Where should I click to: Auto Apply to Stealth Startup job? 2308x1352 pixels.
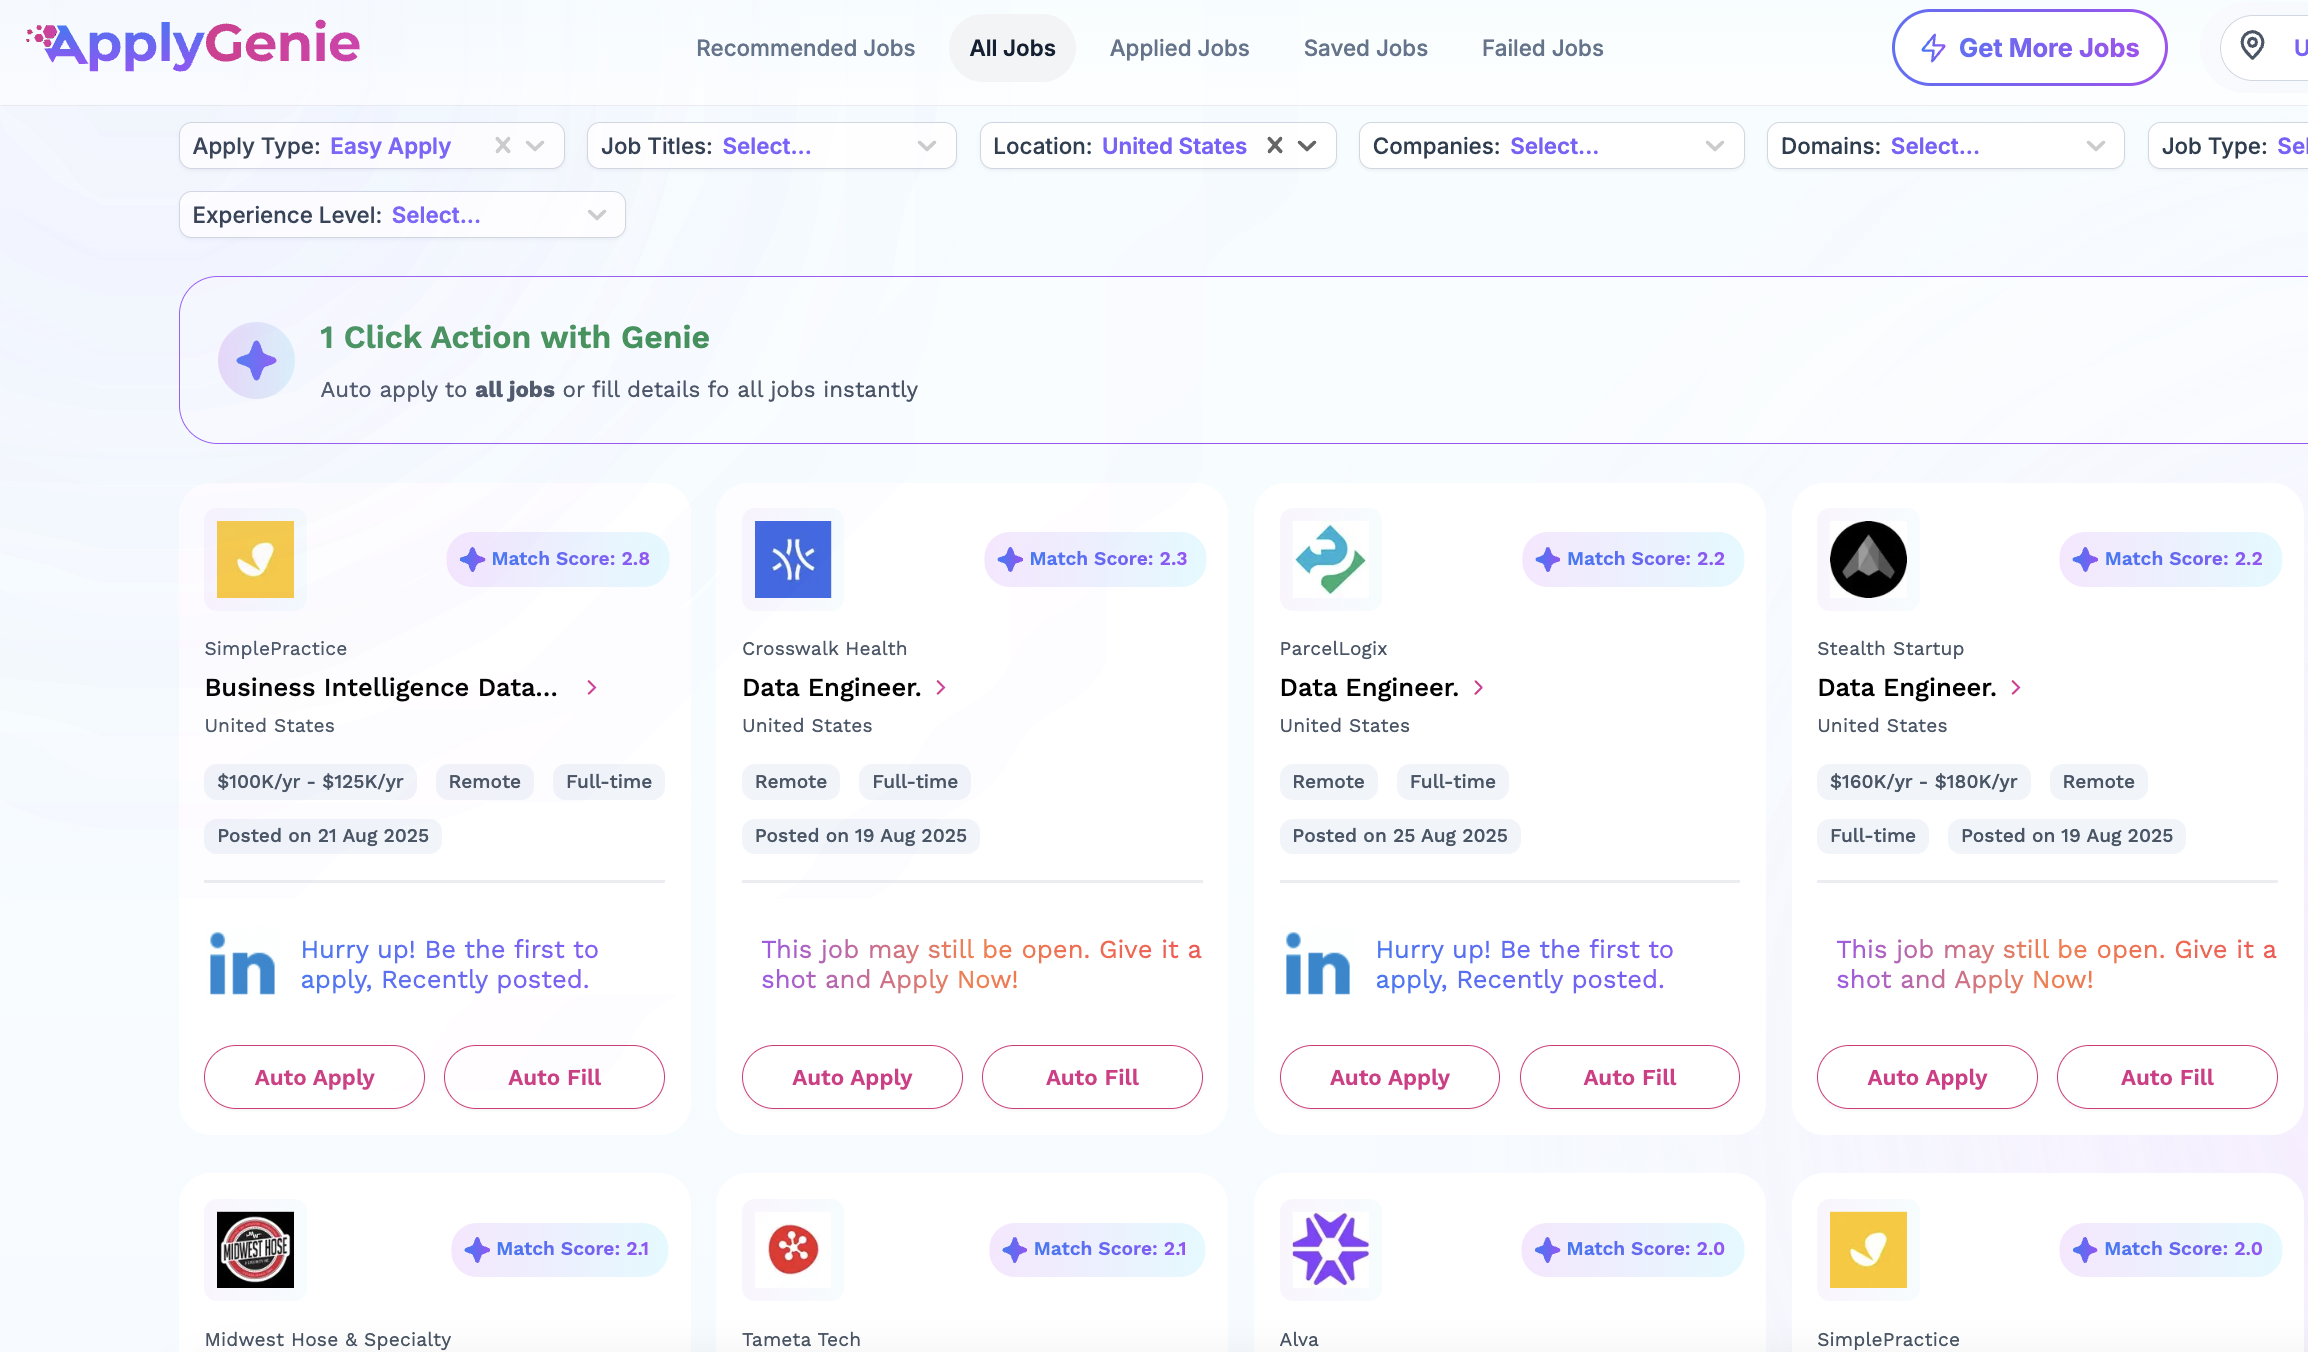[x=1927, y=1077]
